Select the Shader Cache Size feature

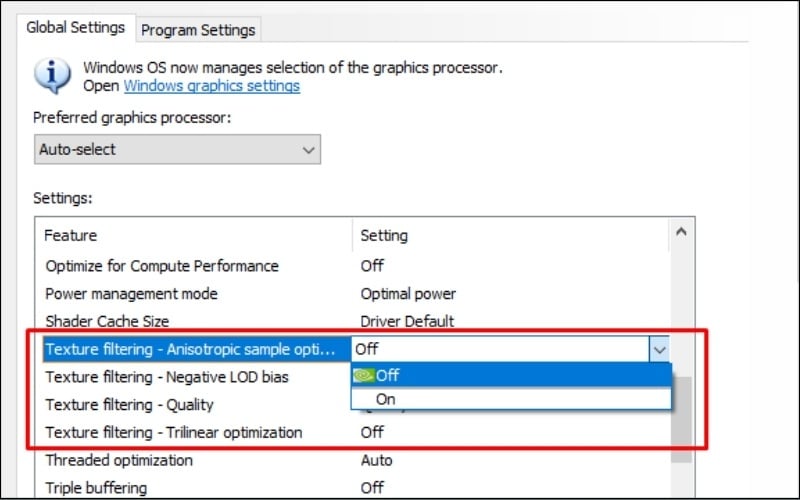(x=107, y=321)
